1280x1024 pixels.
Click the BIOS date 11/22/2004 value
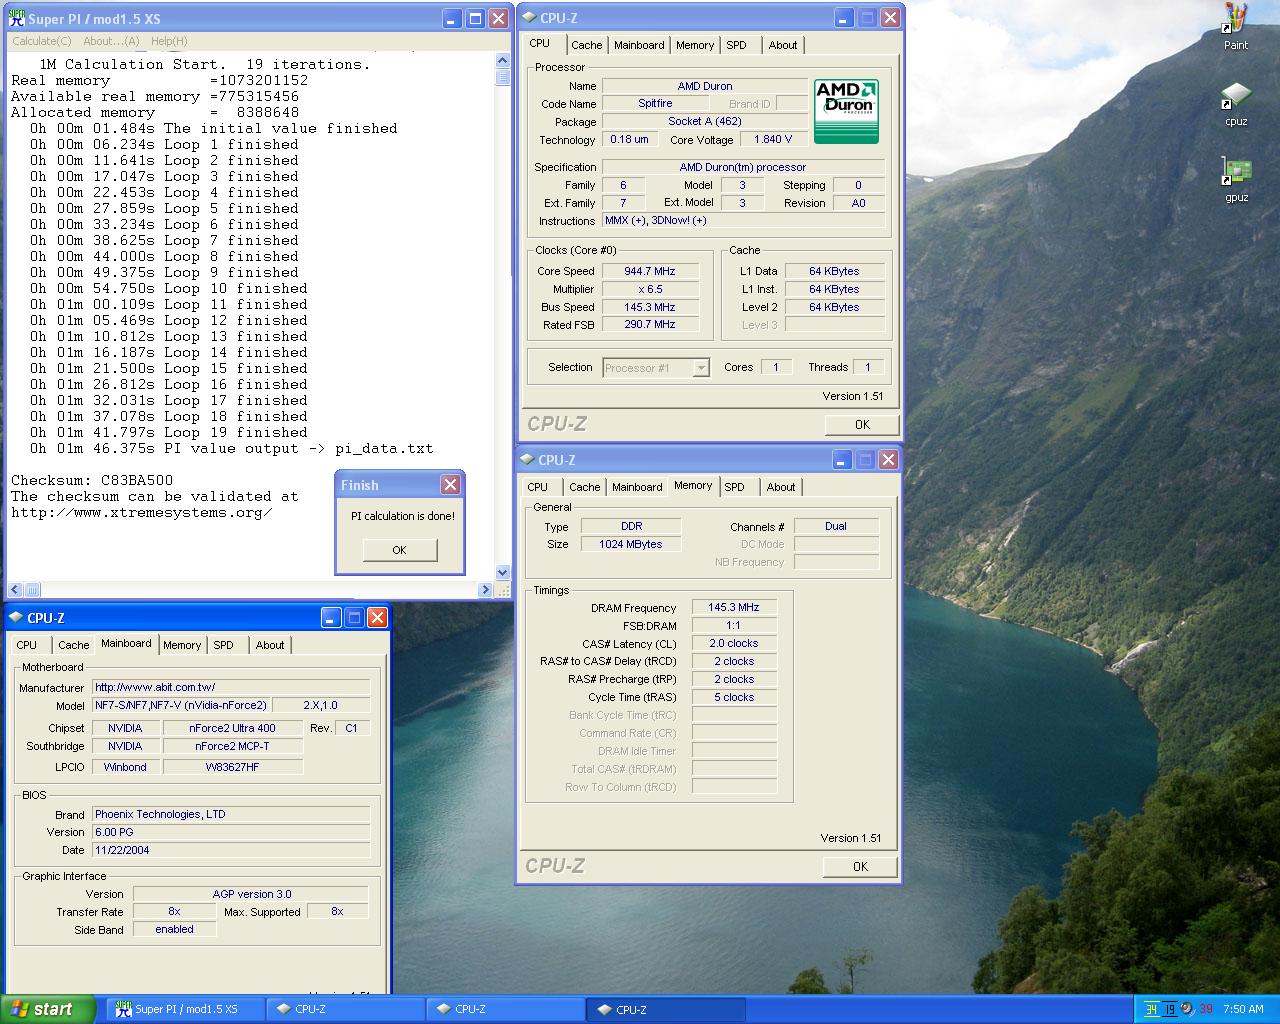[231, 850]
